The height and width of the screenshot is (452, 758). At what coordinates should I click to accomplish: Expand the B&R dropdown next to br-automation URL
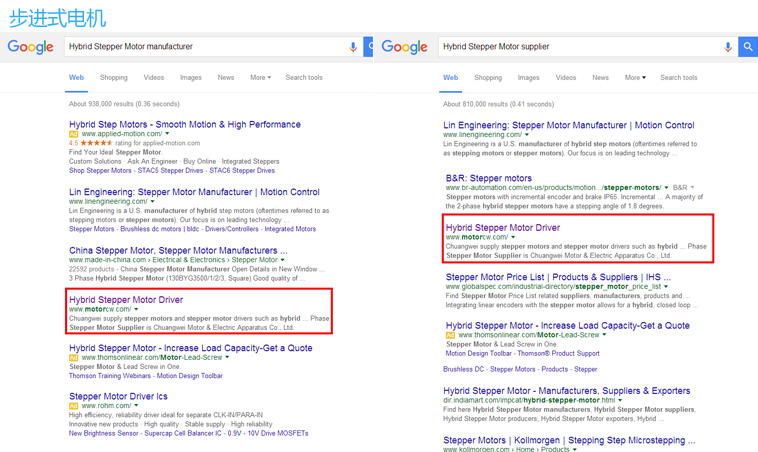684,188
